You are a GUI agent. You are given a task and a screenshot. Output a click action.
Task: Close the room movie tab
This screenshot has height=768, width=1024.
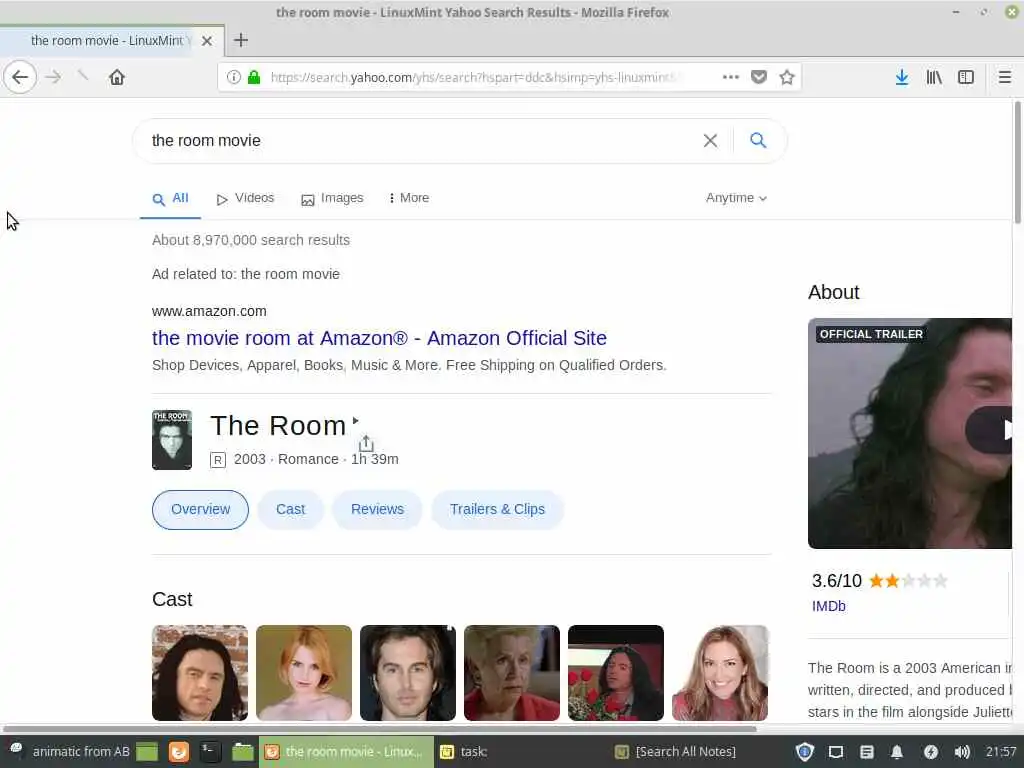point(207,40)
